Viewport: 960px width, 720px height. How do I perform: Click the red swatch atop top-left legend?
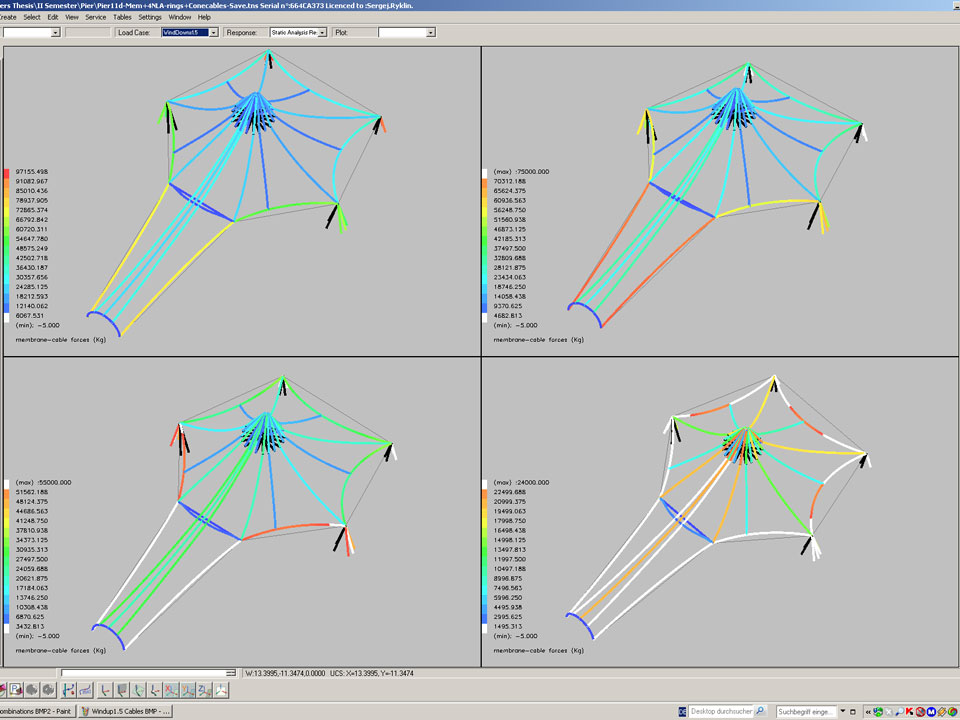pyautogui.click(x=7, y=172)
